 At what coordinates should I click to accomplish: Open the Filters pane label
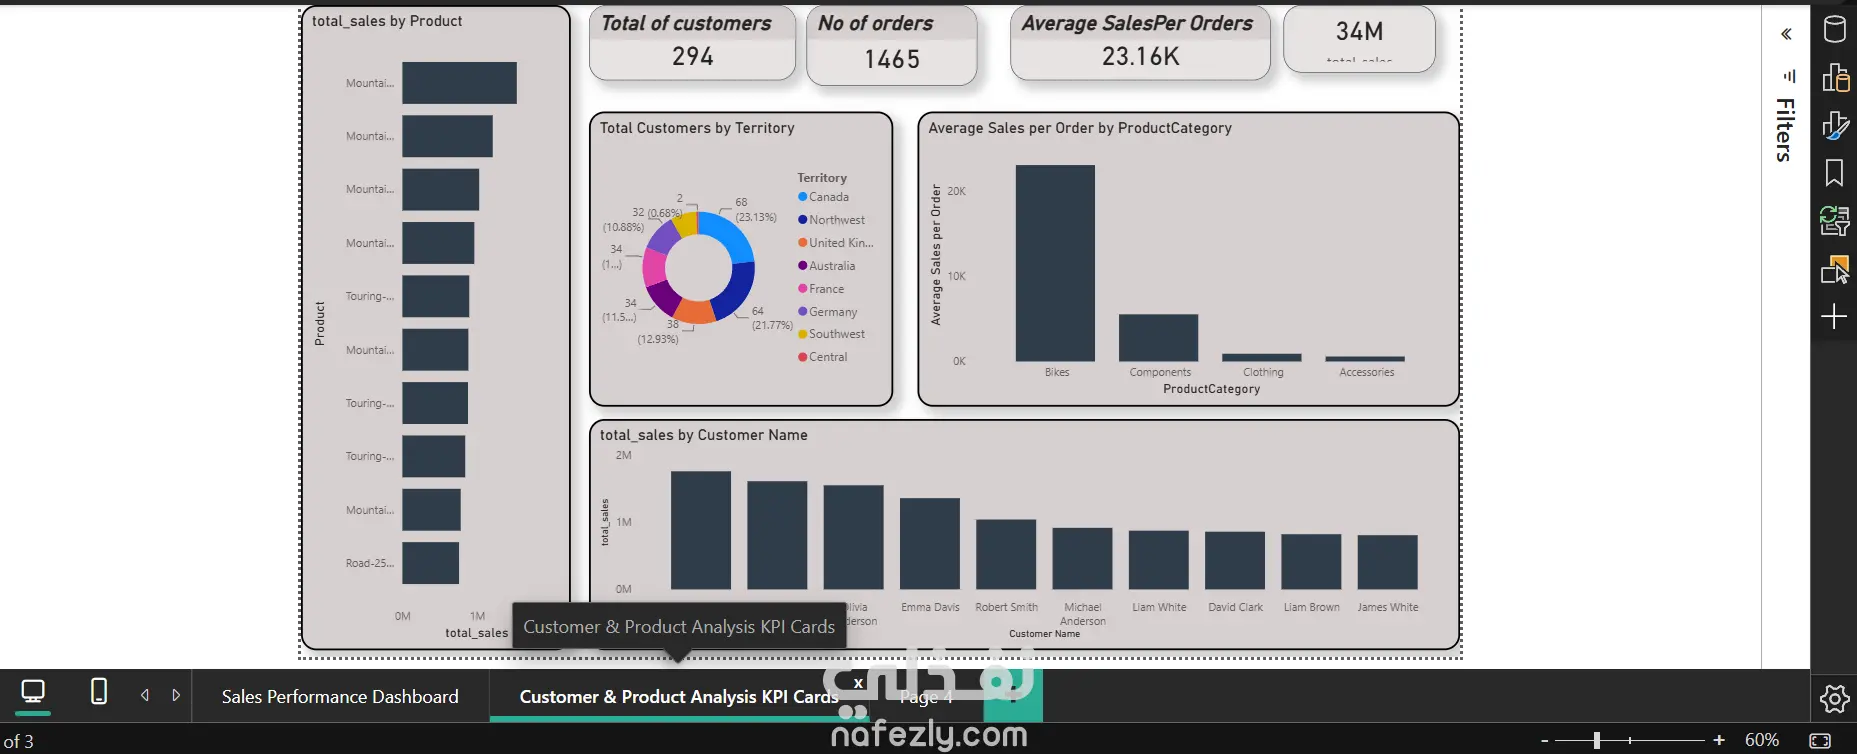1785,130
